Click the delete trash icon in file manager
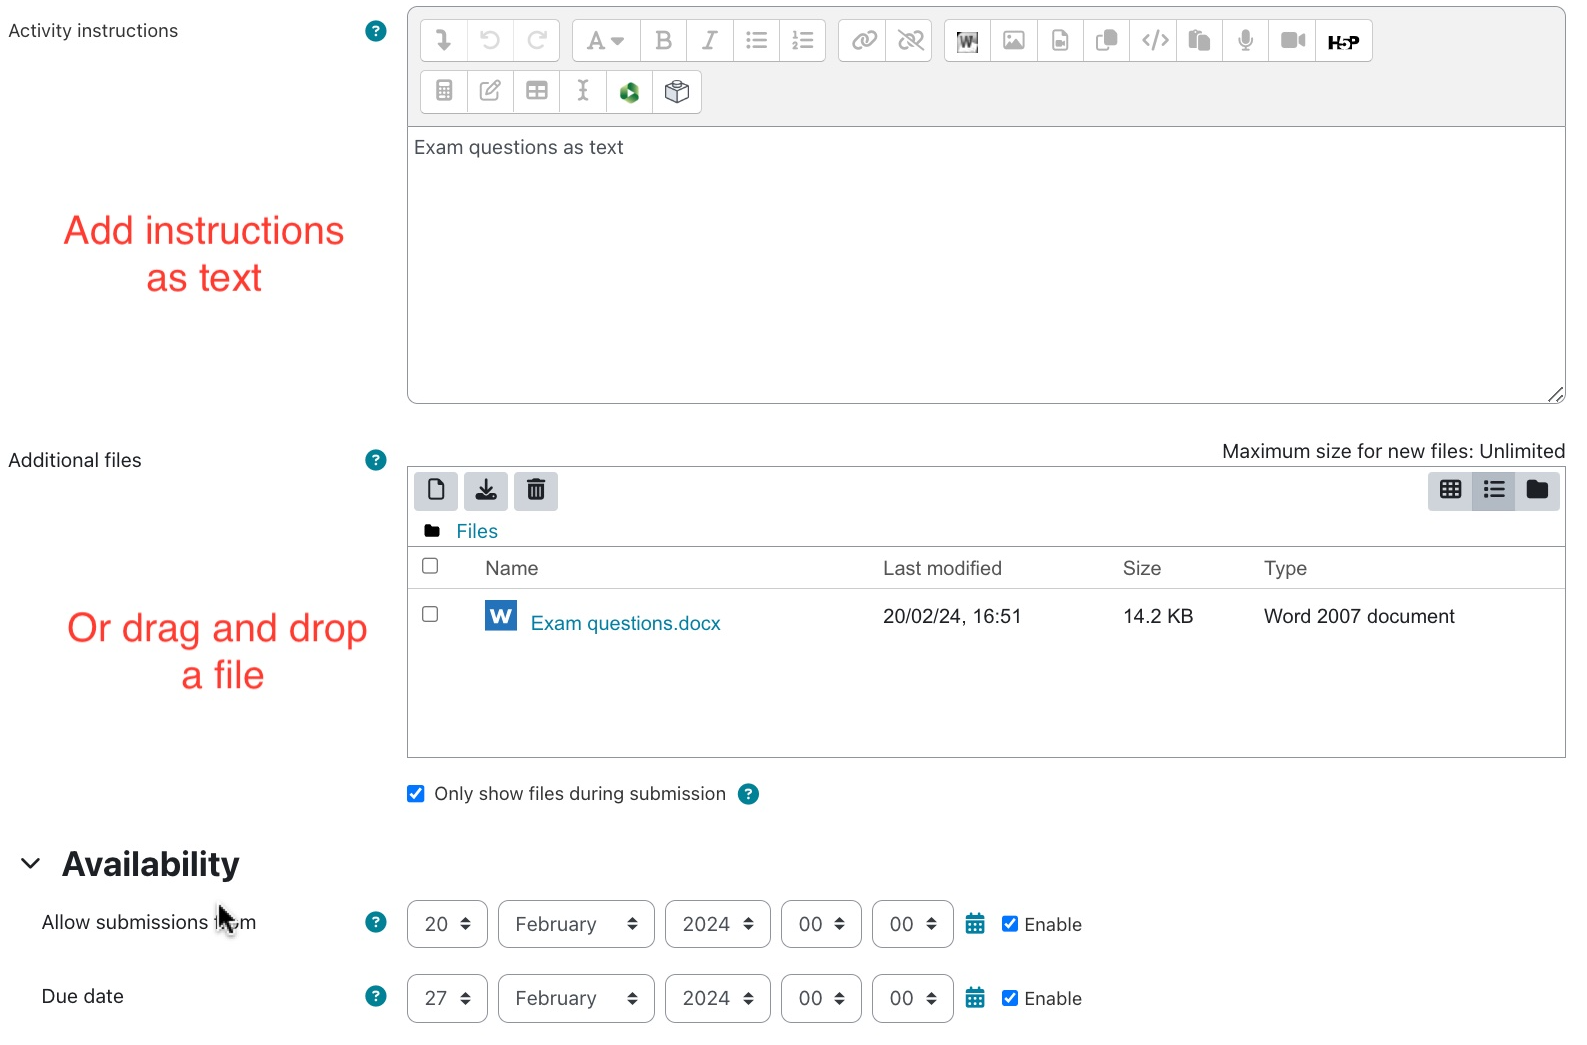The height and width of the screenshot is (1045, 1587). click(536, 490)
